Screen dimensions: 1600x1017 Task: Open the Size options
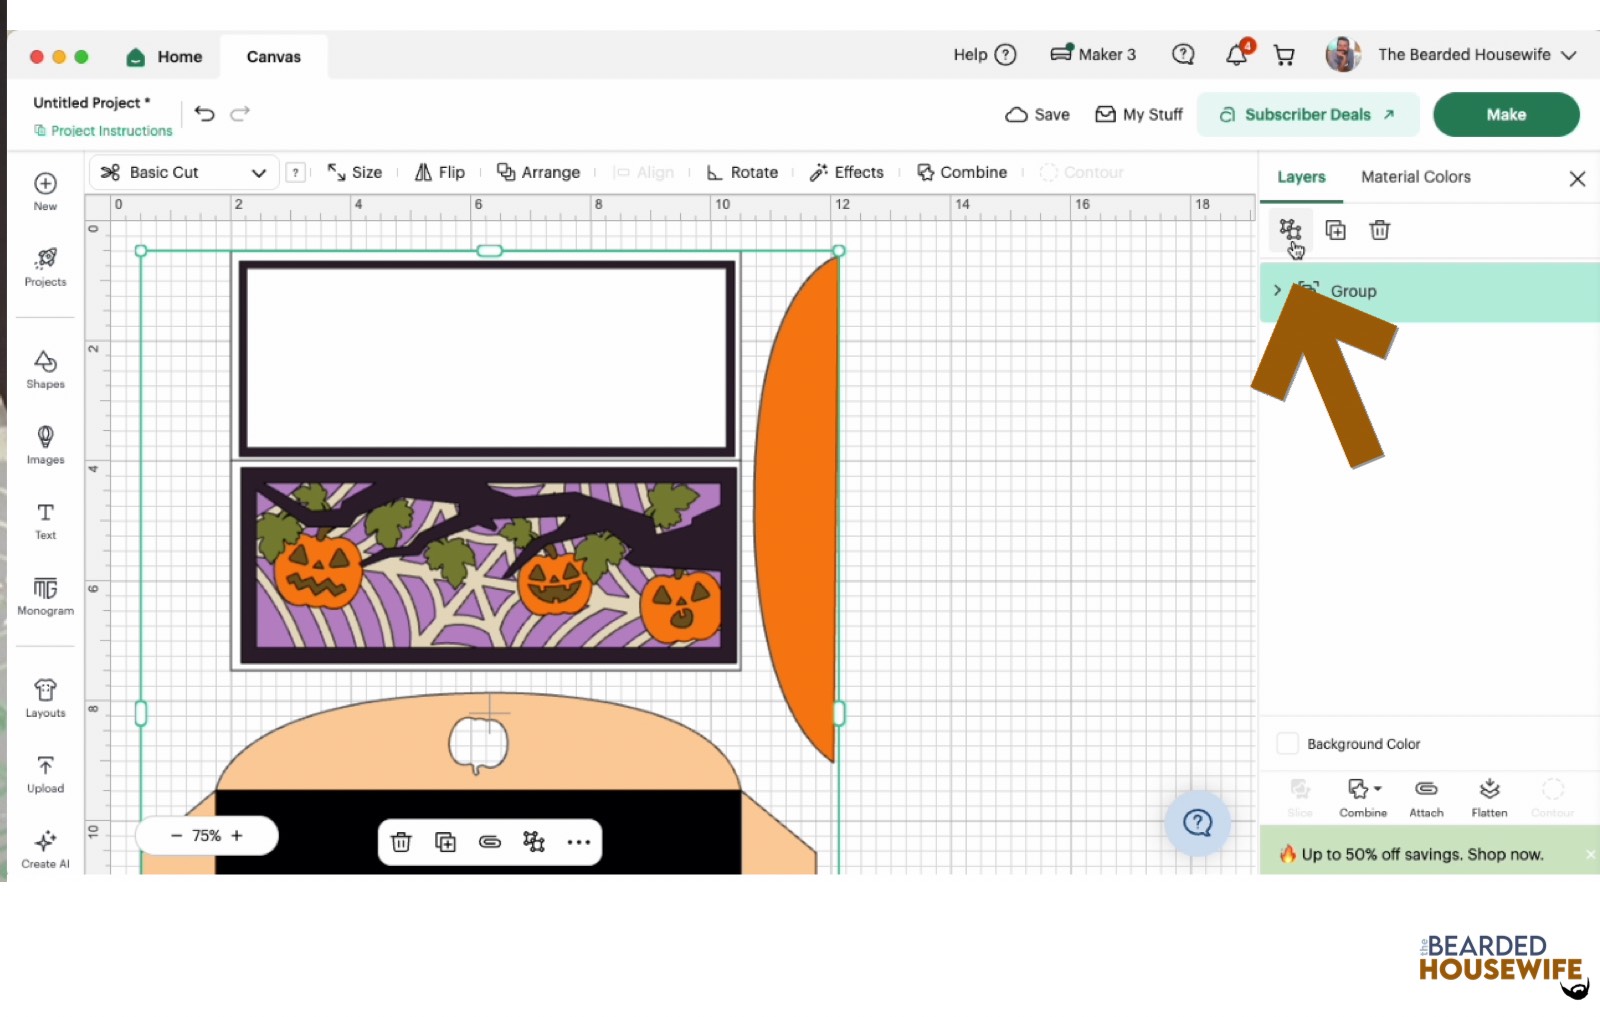pyautogui.click(x=354, y=172)
